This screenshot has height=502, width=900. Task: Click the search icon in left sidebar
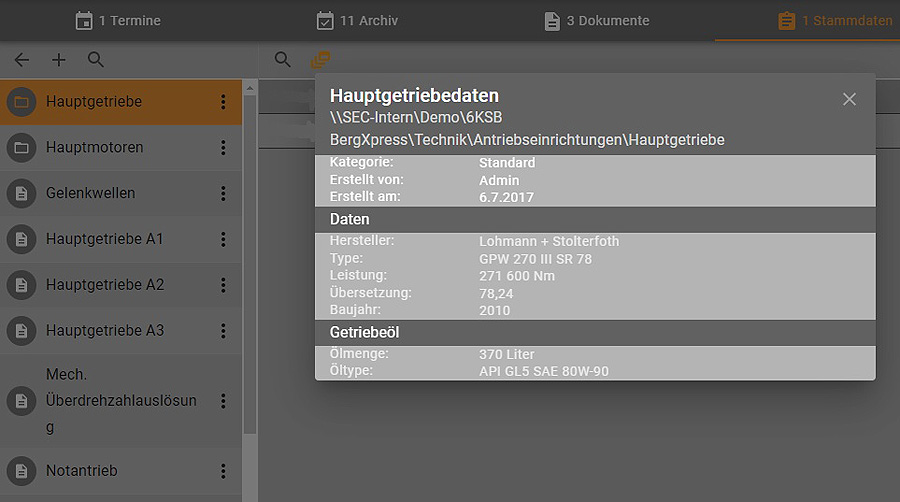pos(96,60)
